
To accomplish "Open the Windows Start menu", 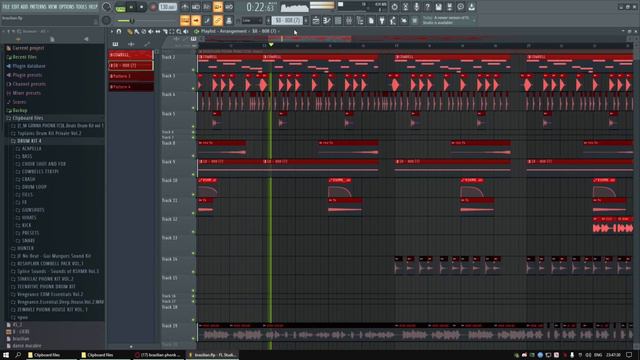I will [x=6, y=355].
